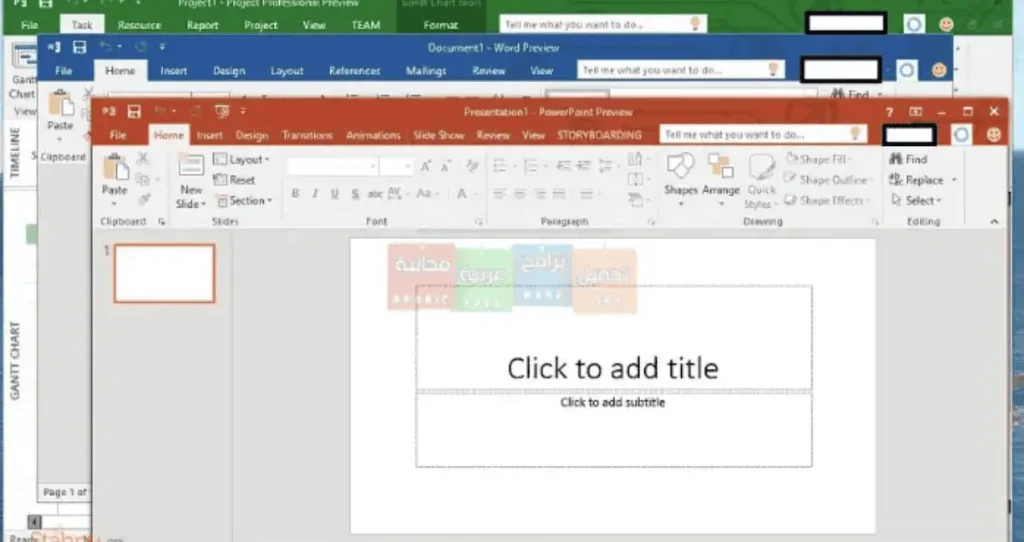Switch to PowerPoint's Animations tab
The width and height of the screenshot is (1024, 542).
click(x=374, y=135)
